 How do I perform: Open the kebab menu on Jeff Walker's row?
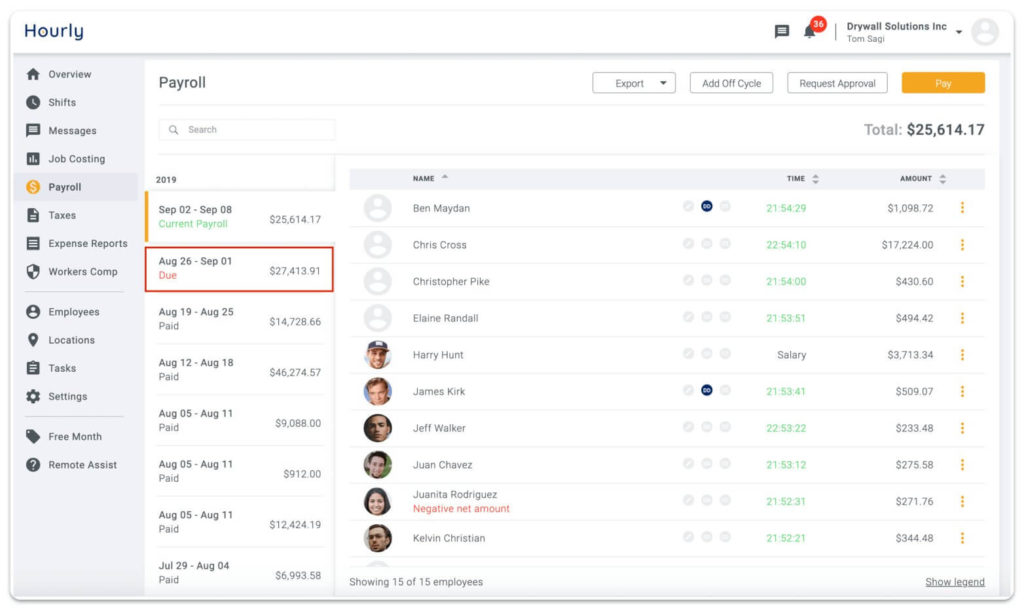[963, 428]
